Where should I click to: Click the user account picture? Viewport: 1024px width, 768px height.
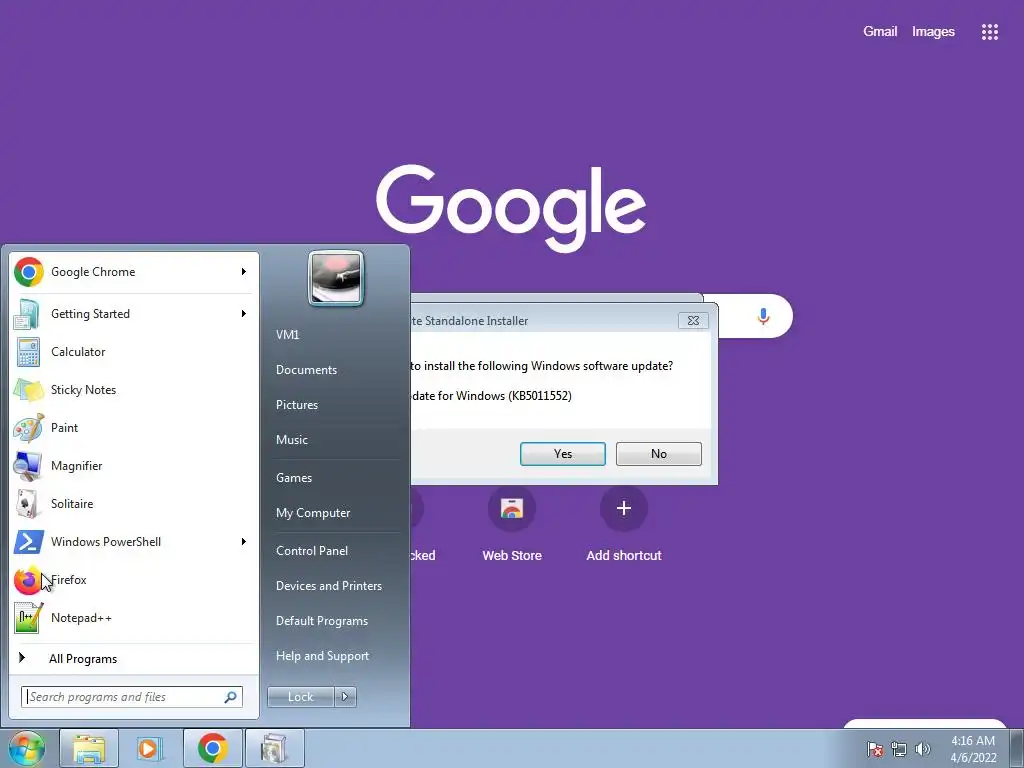click(336, 279)
